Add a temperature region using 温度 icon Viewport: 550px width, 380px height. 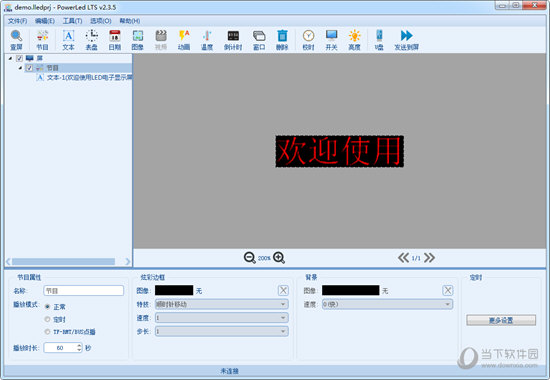tap(207, 36)
